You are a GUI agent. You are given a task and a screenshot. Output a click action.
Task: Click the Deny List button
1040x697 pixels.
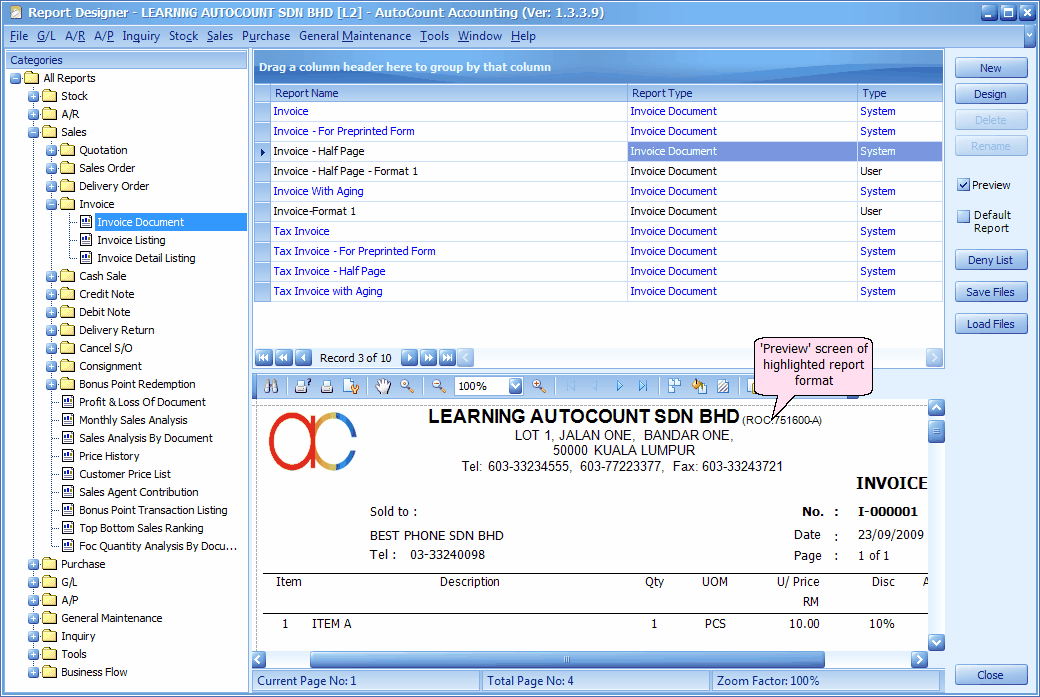pos(991,260)
